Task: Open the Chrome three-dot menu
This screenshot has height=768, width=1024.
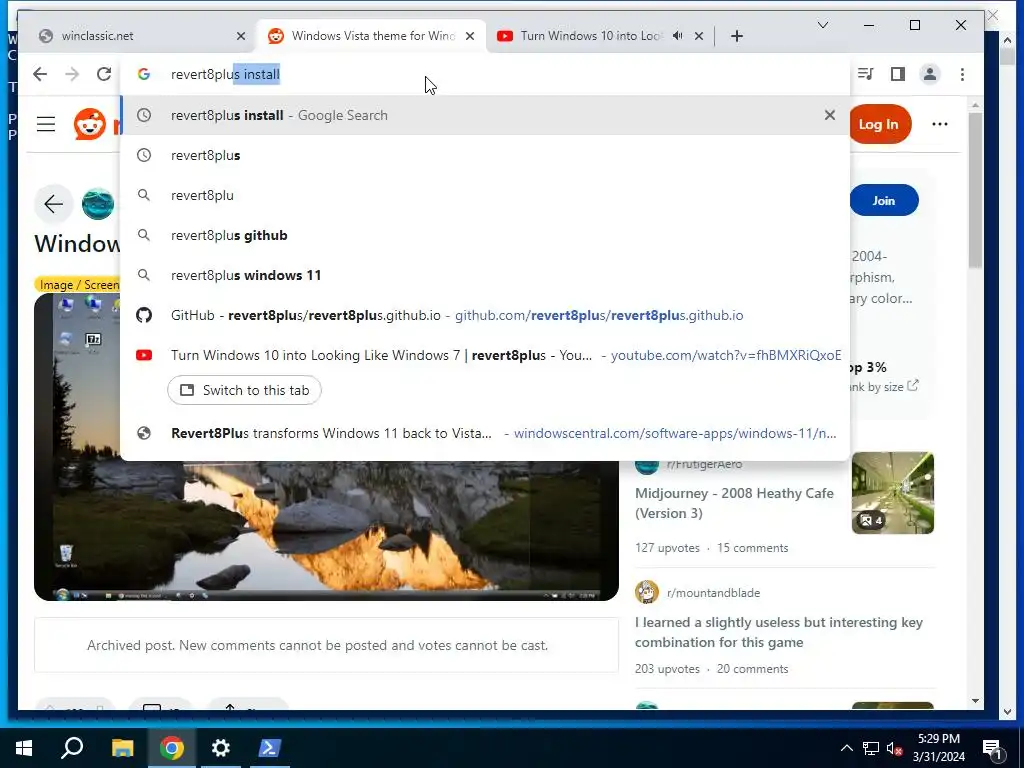Action: point(962,74)
